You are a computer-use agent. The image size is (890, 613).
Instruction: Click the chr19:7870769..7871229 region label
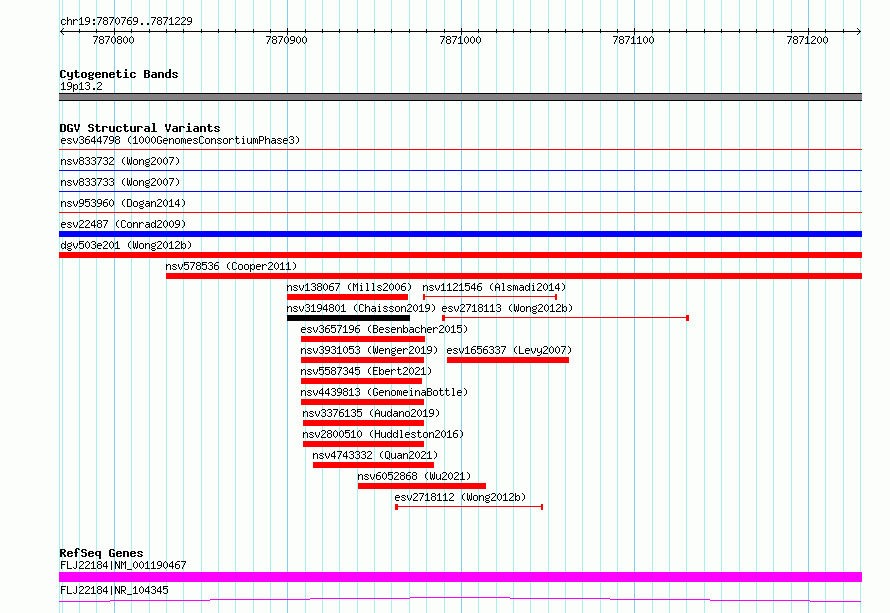[126, 21]
